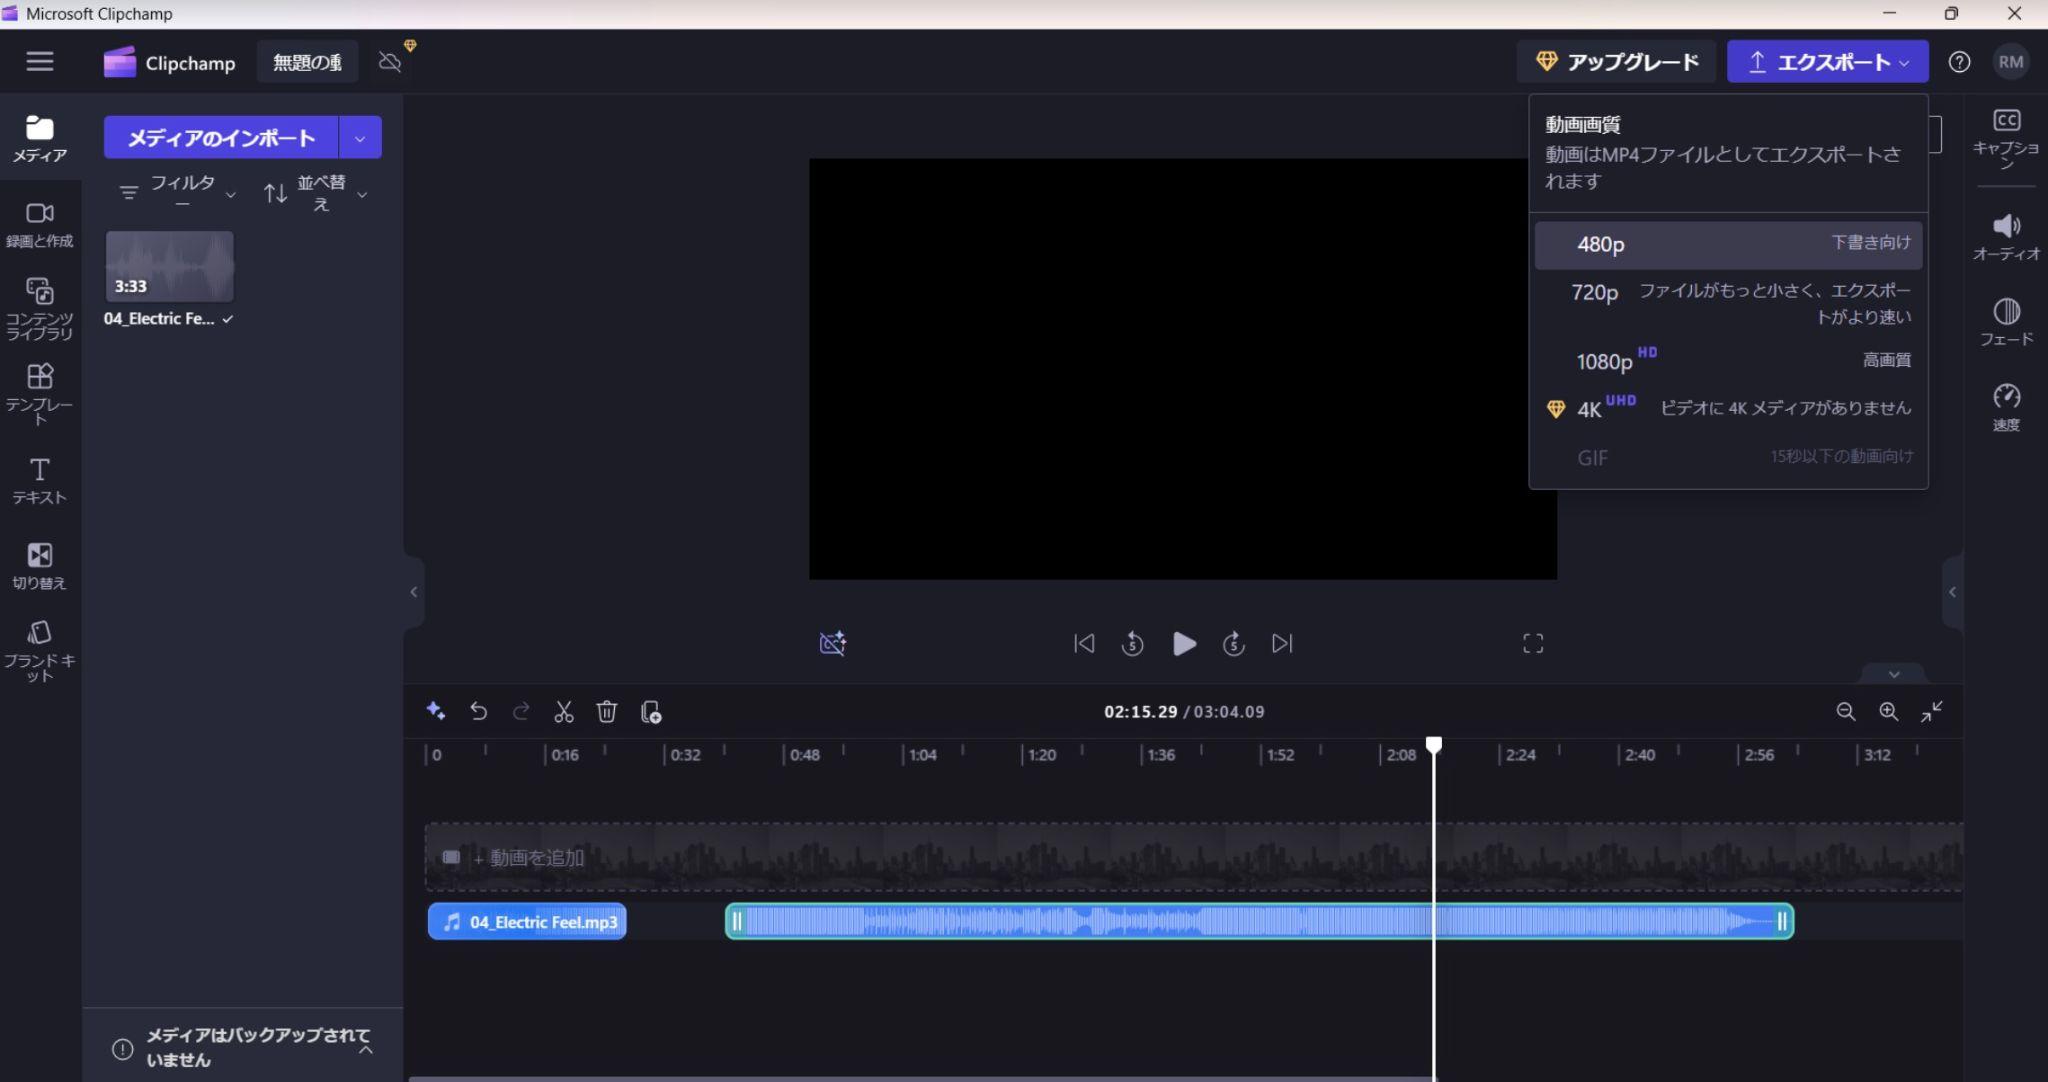The height and width of the screenshot is (1082, 2048).
Task: Zoom in the timeline
Action: 1888,711
